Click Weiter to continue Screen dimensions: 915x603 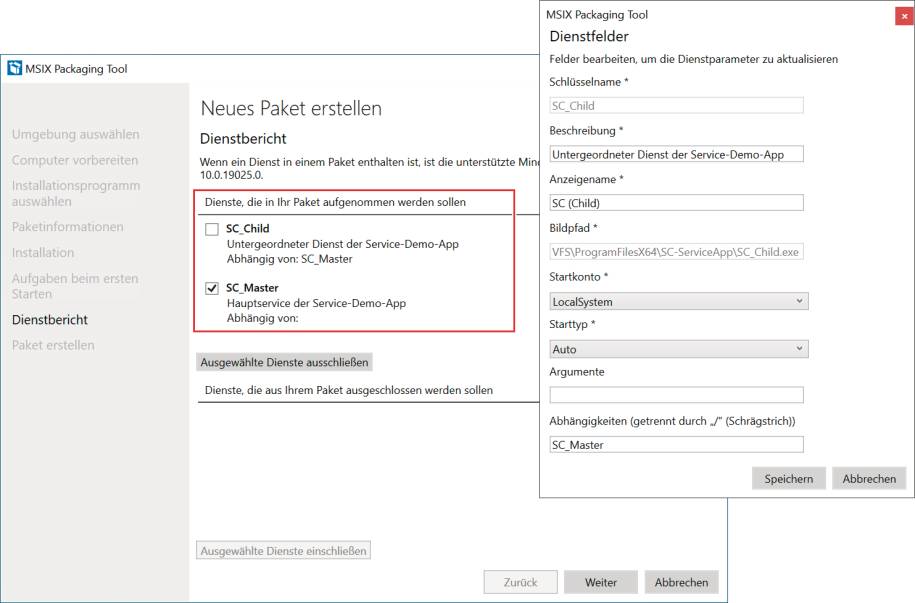pos(600,582)
